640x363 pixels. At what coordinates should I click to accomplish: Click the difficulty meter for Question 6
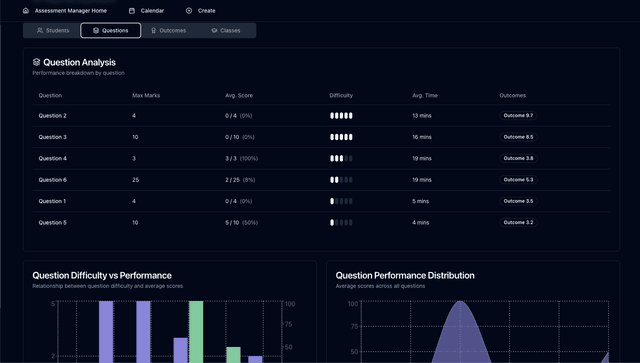tap(341, 180)
